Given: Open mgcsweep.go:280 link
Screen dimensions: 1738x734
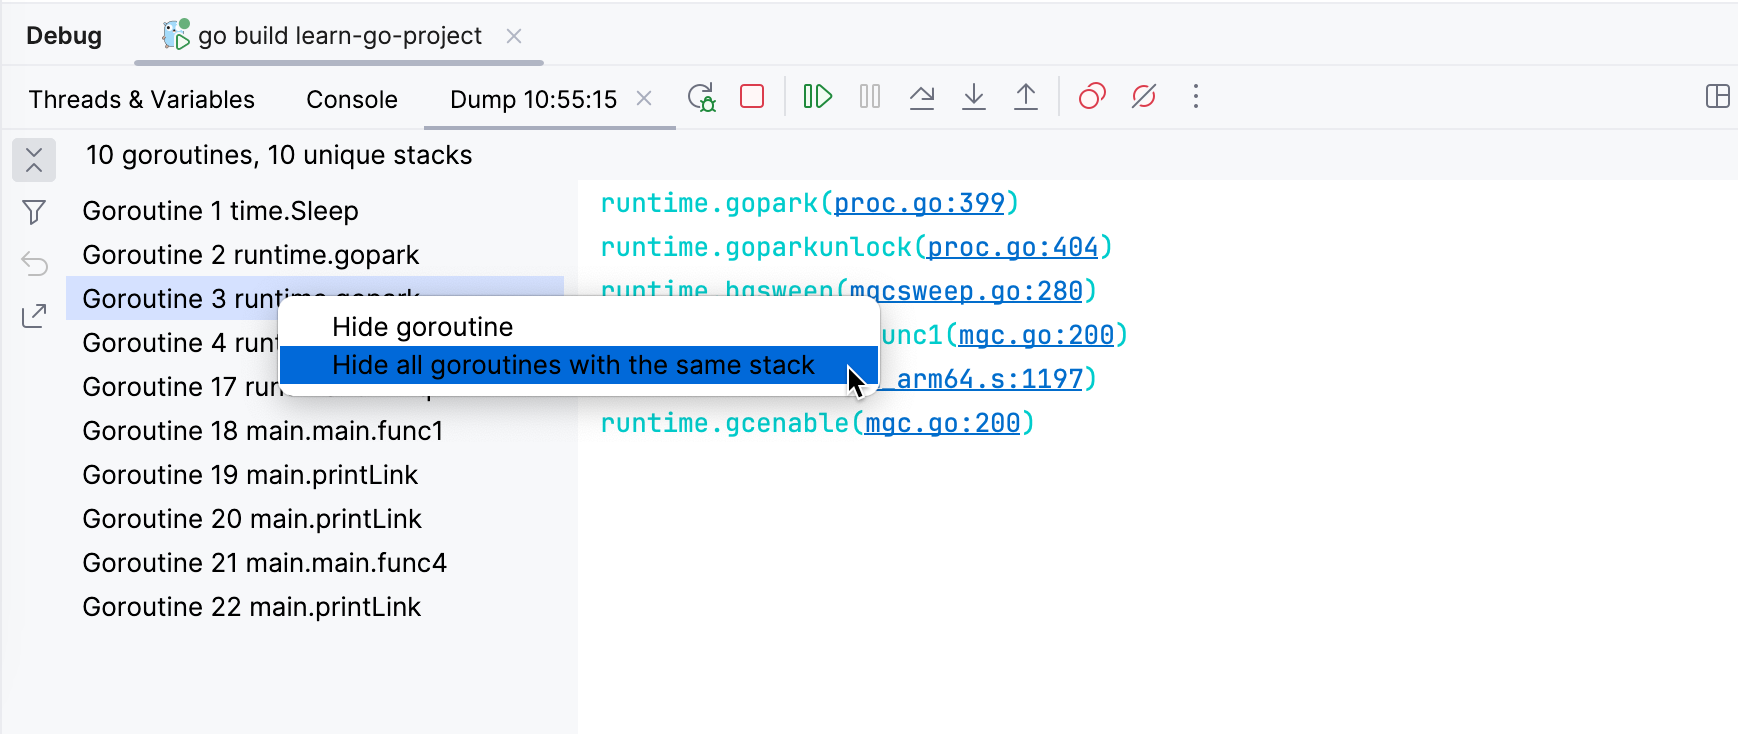Looking at the screenshot, I should [x=966, y=291].
